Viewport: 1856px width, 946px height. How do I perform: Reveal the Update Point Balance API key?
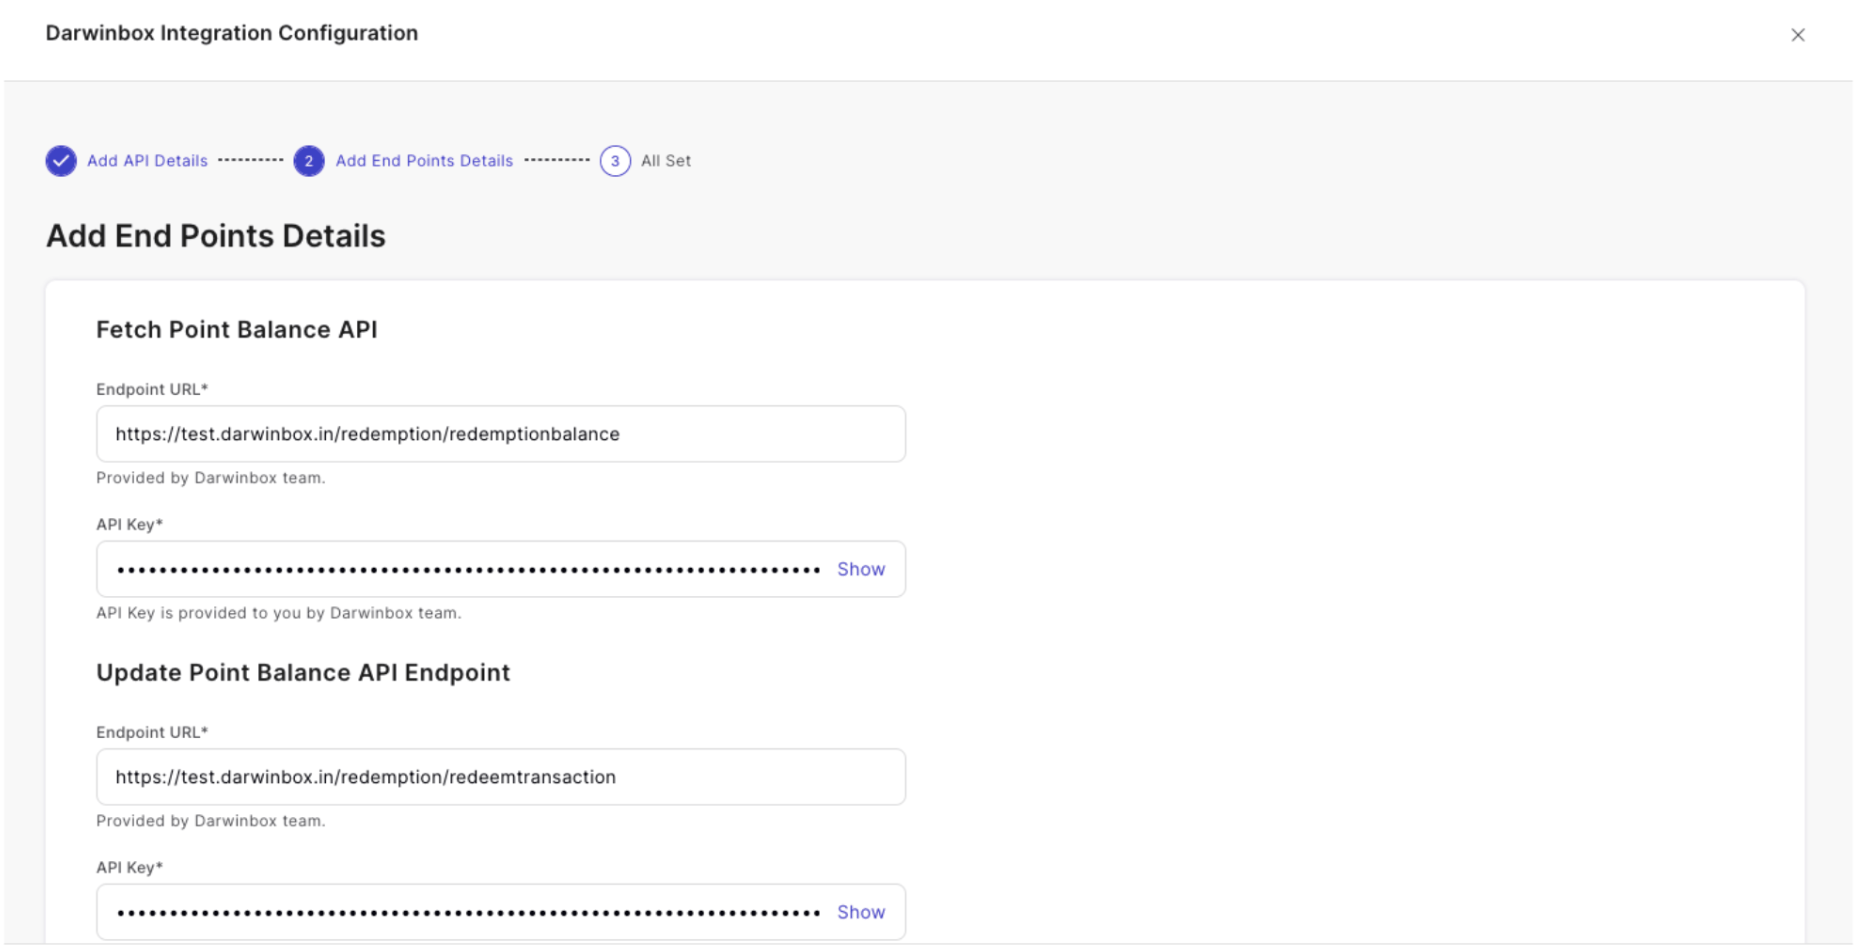click(x=861, y=912)
